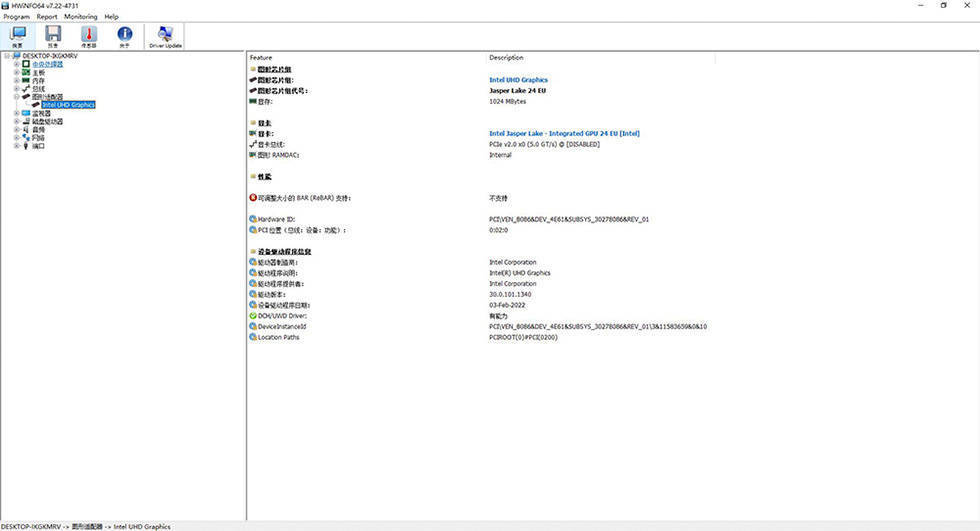Screen dimensions: 980x531
Task: Collapse the DESKTOP-IKGKMRV root node
Action: point(8,56)
